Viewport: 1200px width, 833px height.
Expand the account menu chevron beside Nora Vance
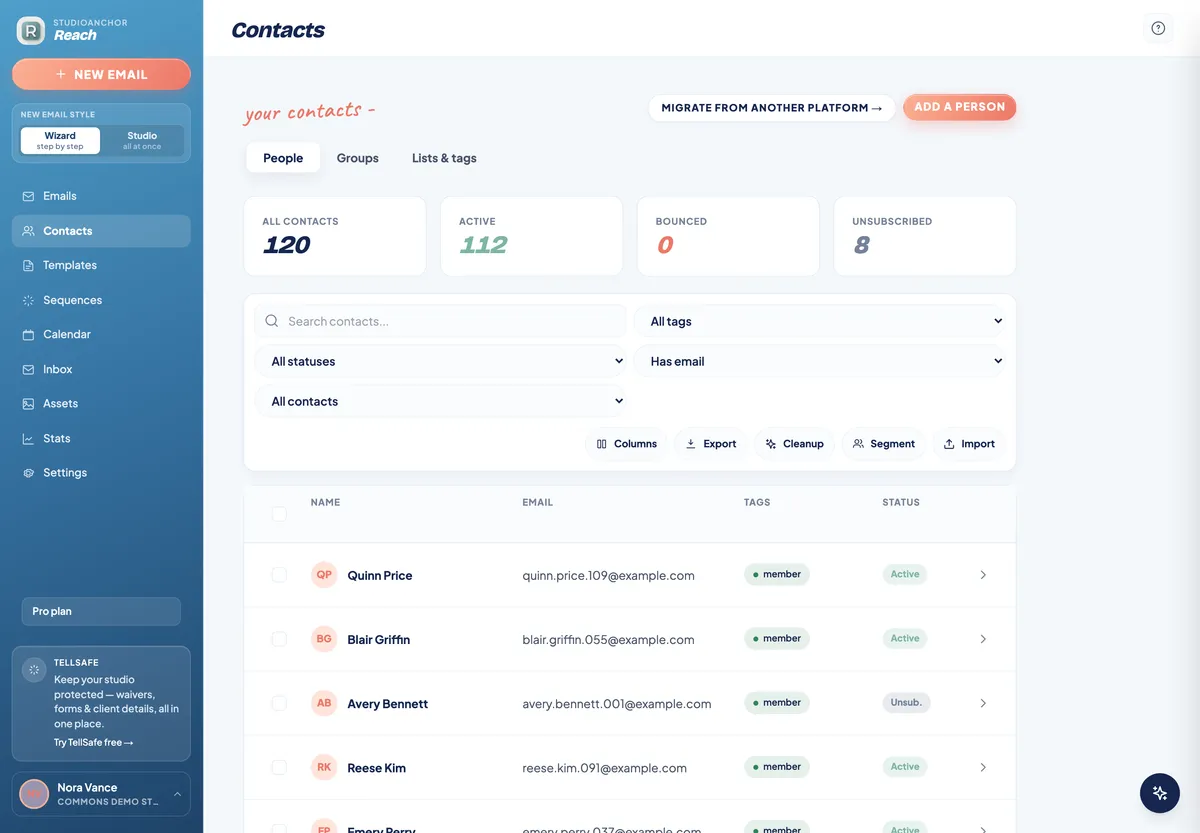[177, 794]
